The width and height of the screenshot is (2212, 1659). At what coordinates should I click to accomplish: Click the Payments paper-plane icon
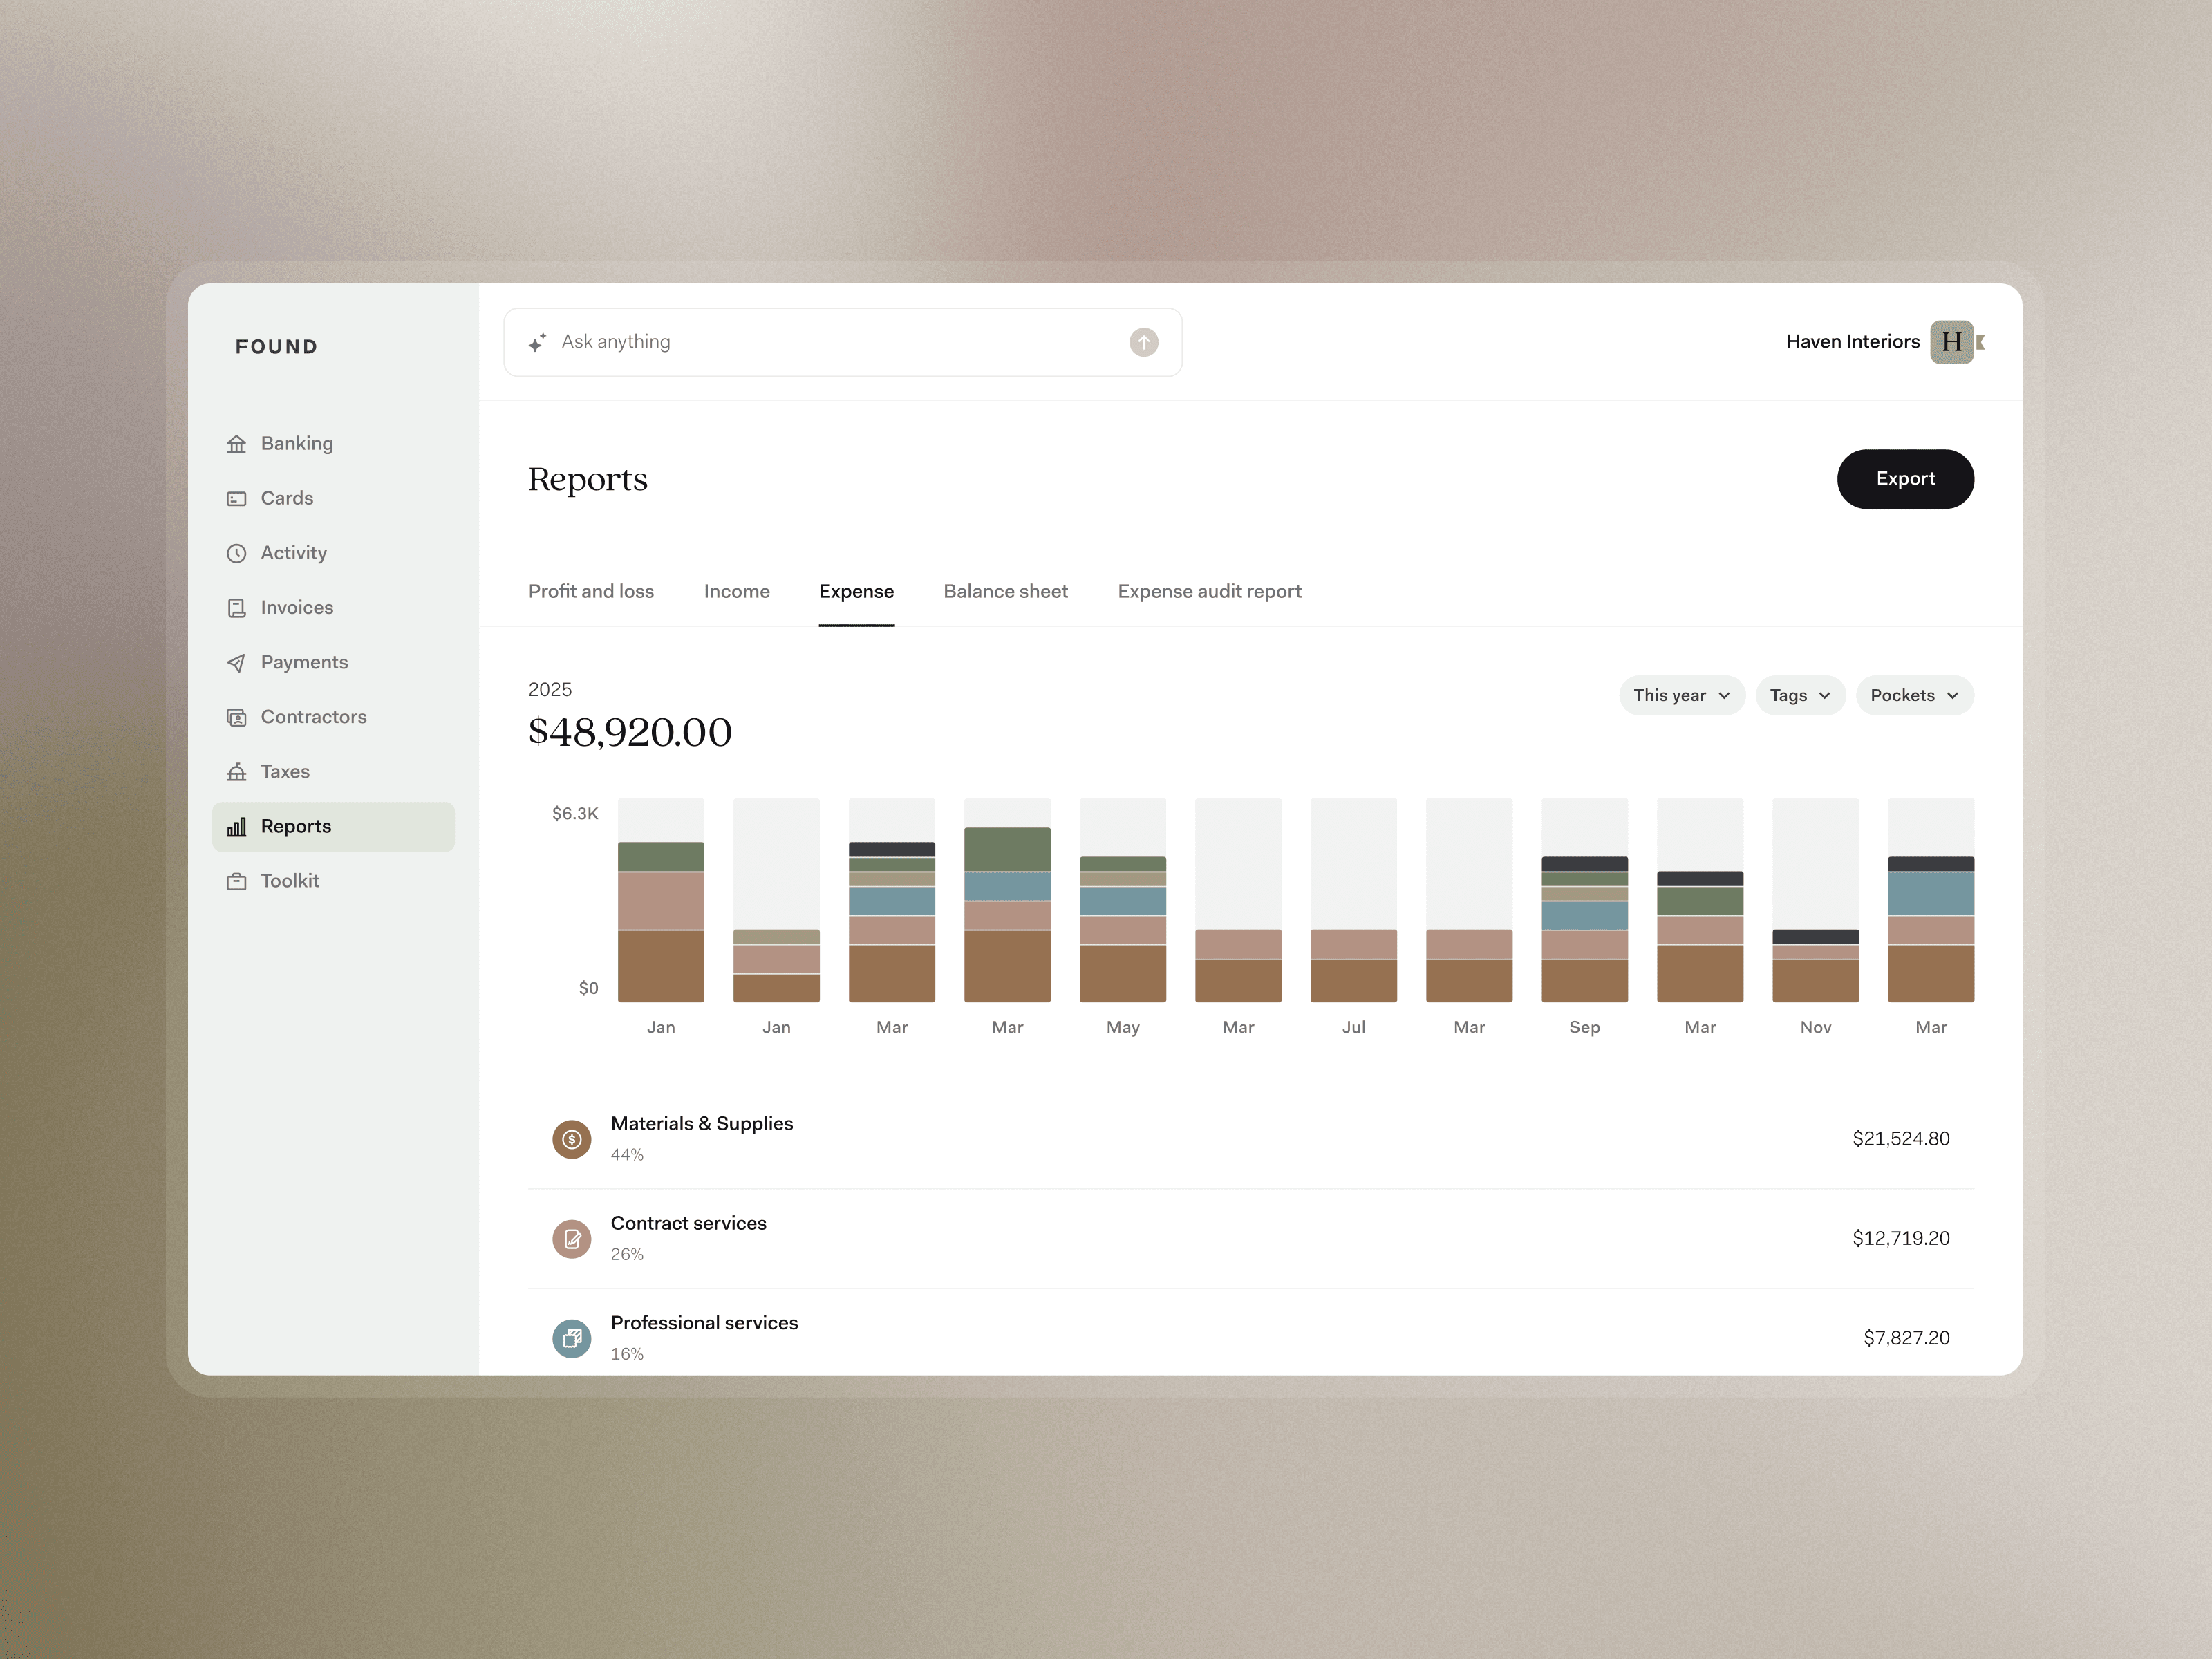pos(236,663)
